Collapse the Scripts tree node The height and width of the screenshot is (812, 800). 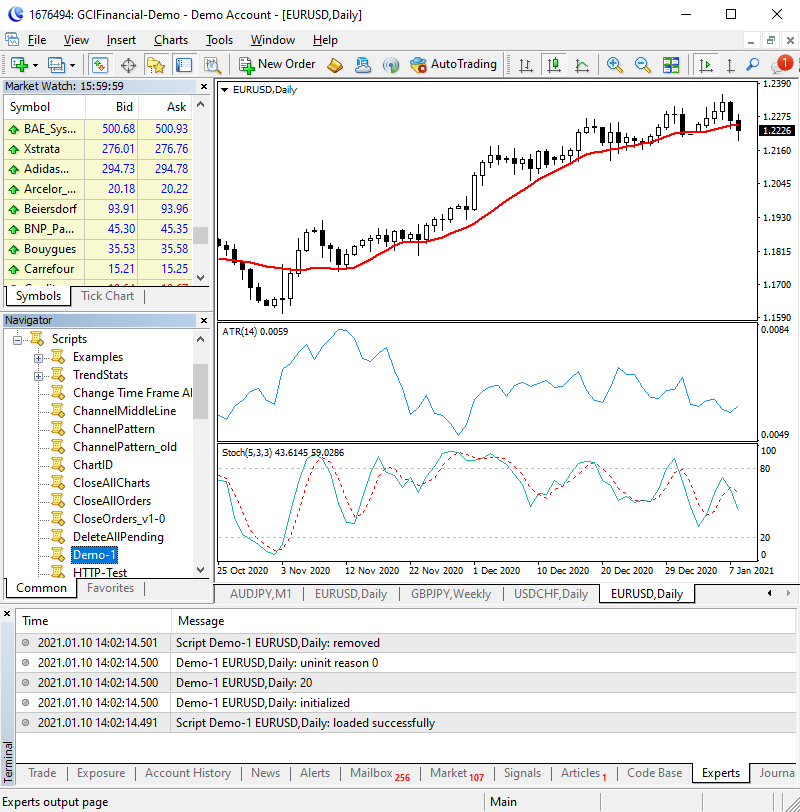click(16, 338)
